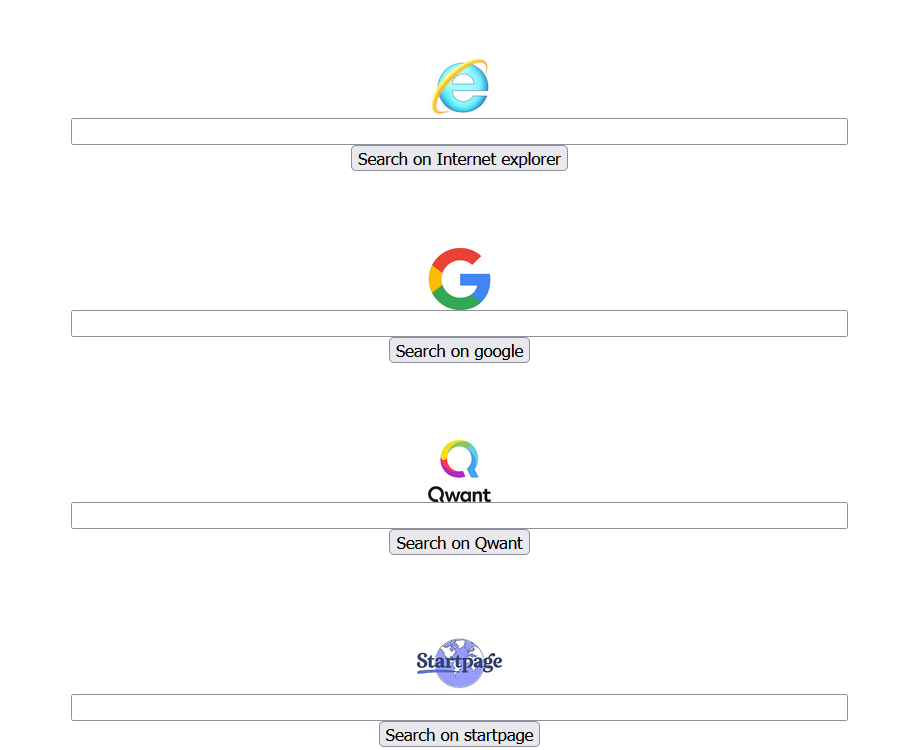Click the Internet Explorer logo
Viewport: 921px width, 750px height.
(x=460, y=86)
